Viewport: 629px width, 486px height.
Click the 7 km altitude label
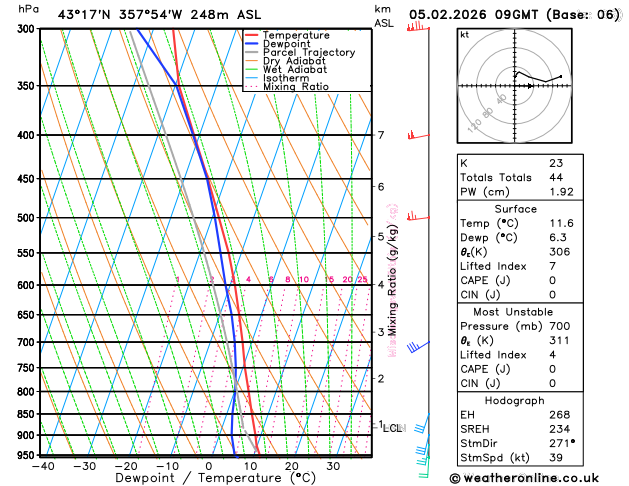[381, 135]
